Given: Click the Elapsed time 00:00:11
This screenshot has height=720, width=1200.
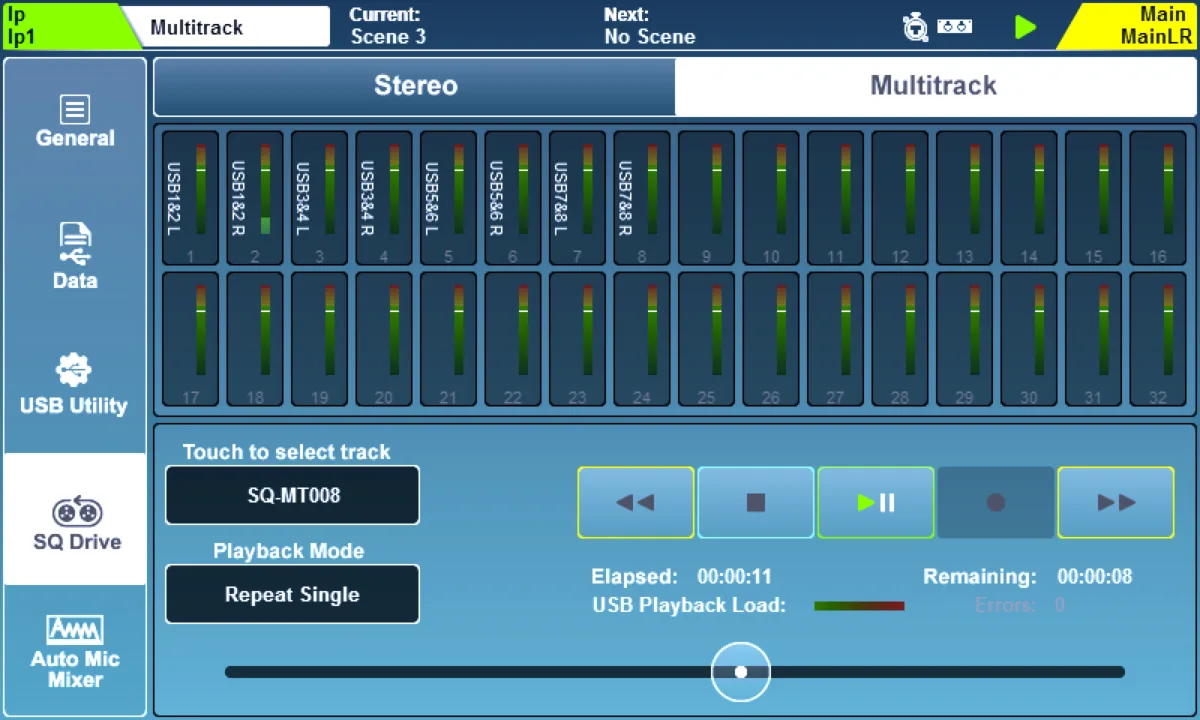Looking at the screenshot, I should 734,577.
